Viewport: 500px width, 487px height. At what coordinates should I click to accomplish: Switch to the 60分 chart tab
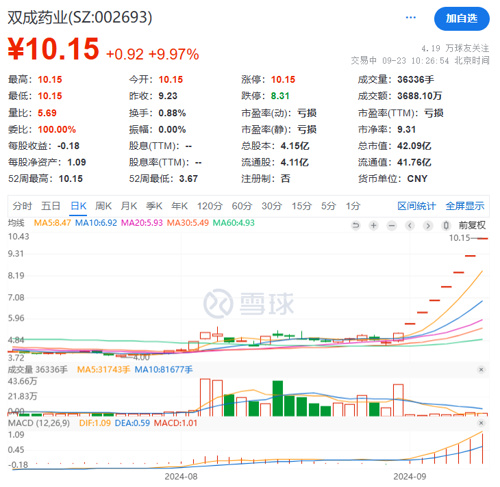click(242, 206)
